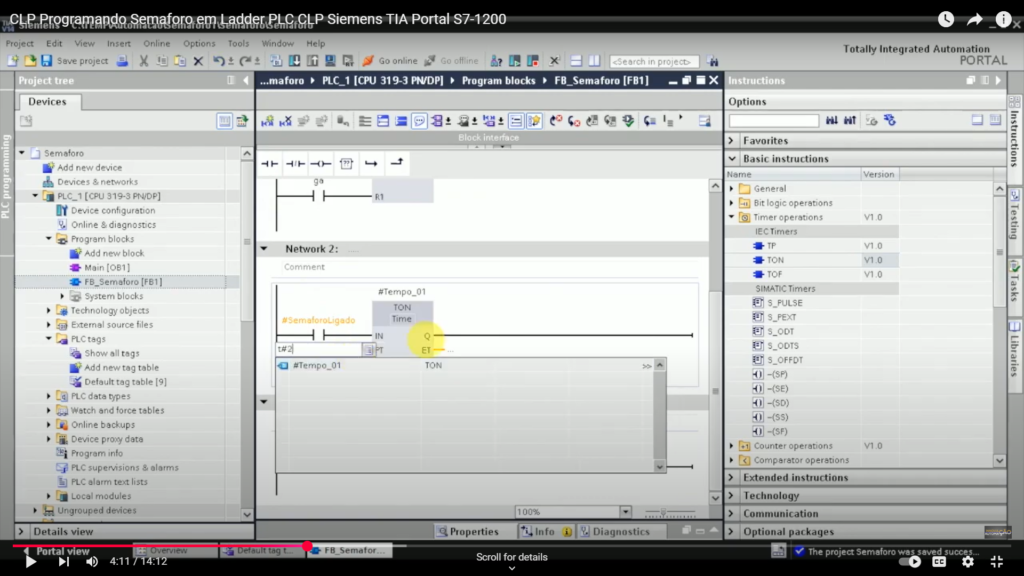
Task: Insert a normally open contact
Action: (x=270, y=163)
